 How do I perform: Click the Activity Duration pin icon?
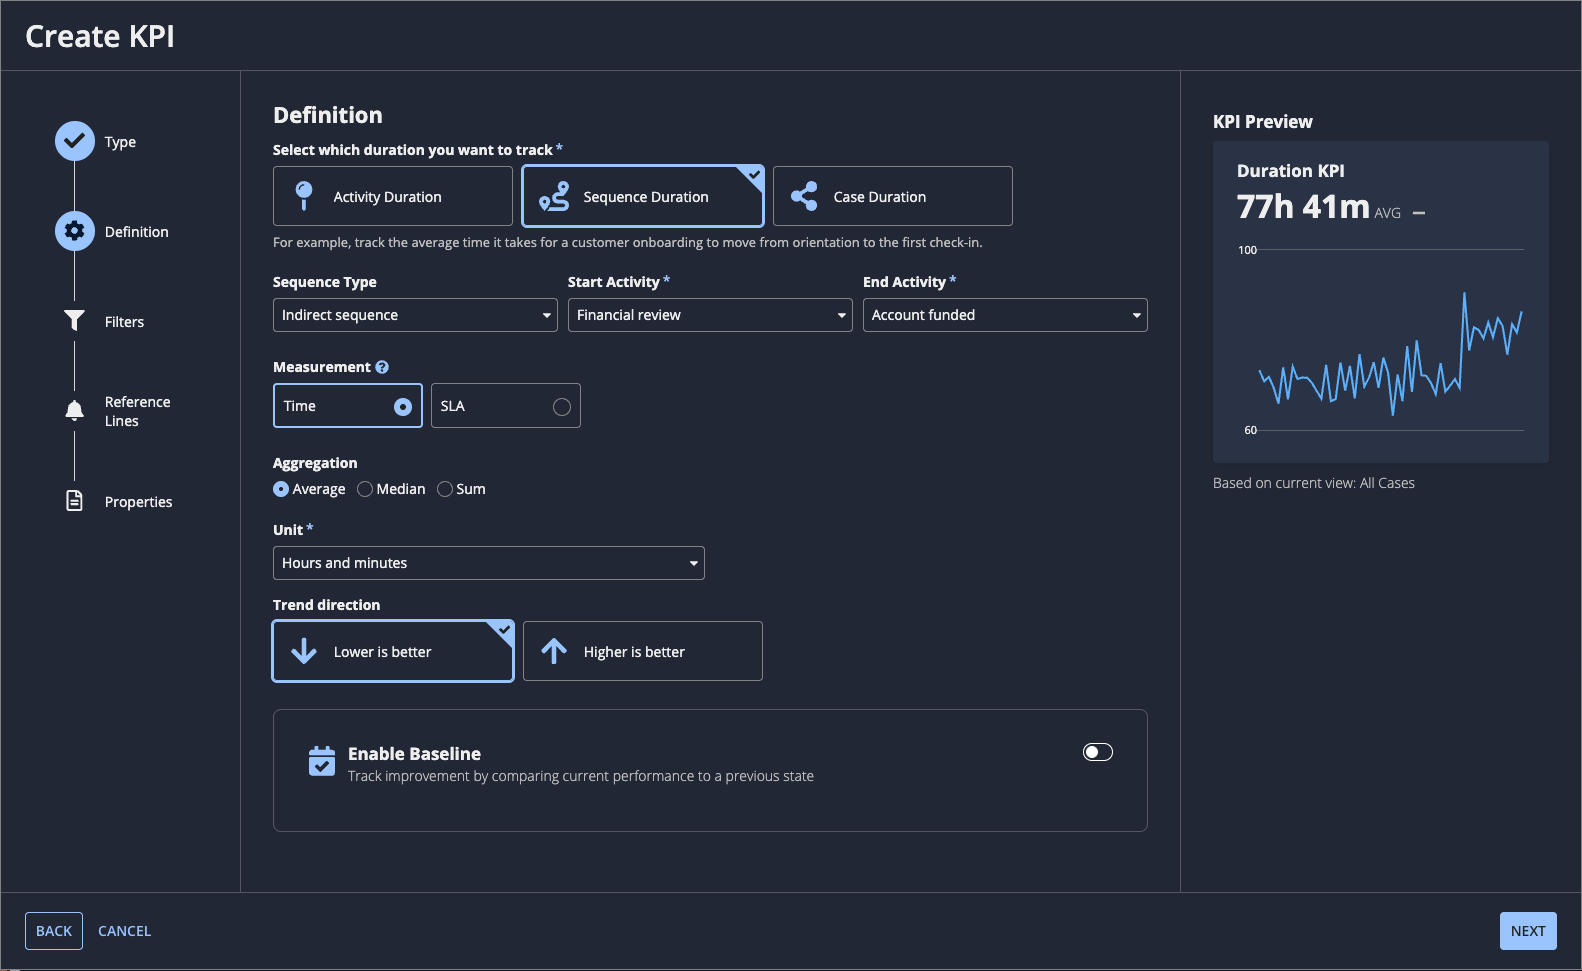304,196
